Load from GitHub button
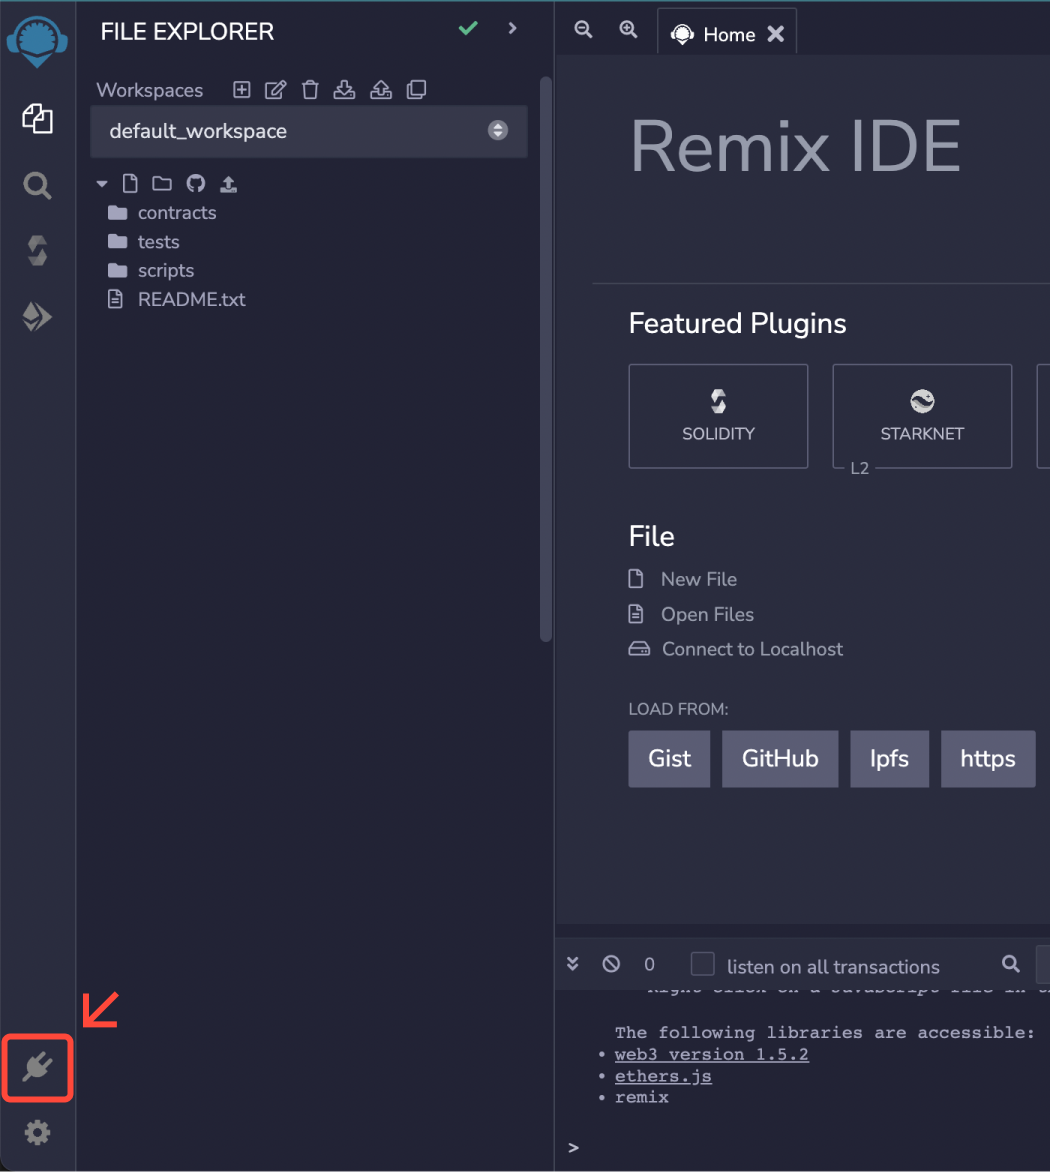This screenshot has width=1050, height=1172. pos(780,759)
